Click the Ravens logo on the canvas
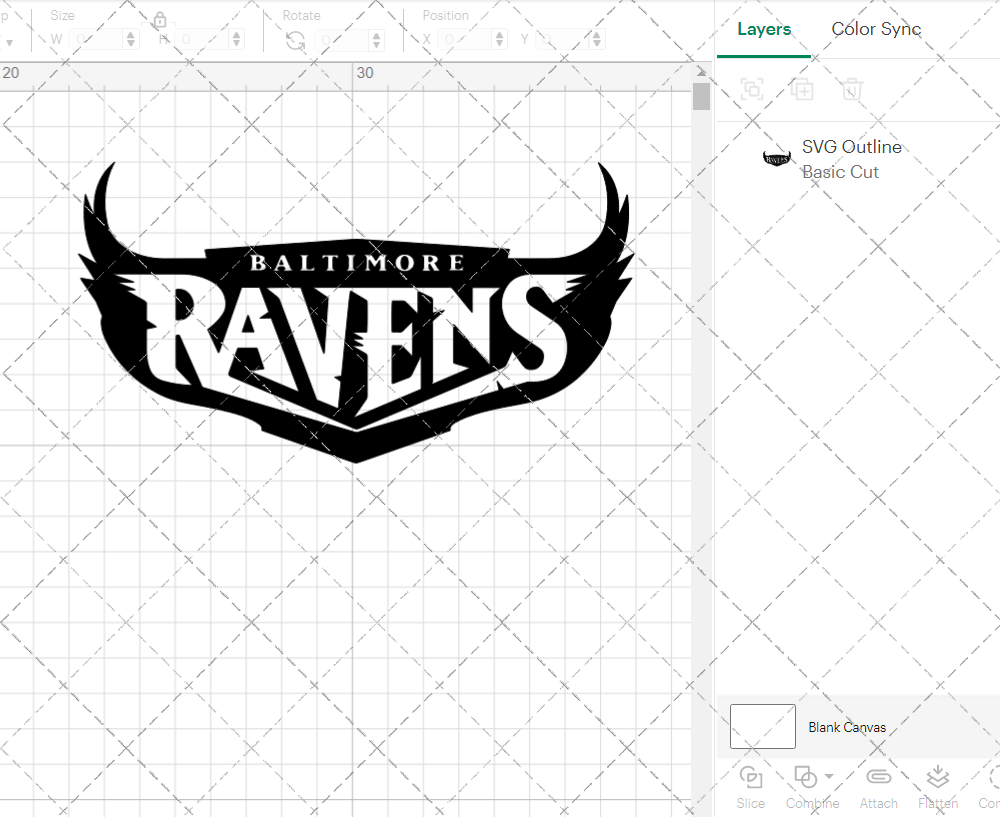Screen dimensions: 1000x817 [x=355, y=310]
